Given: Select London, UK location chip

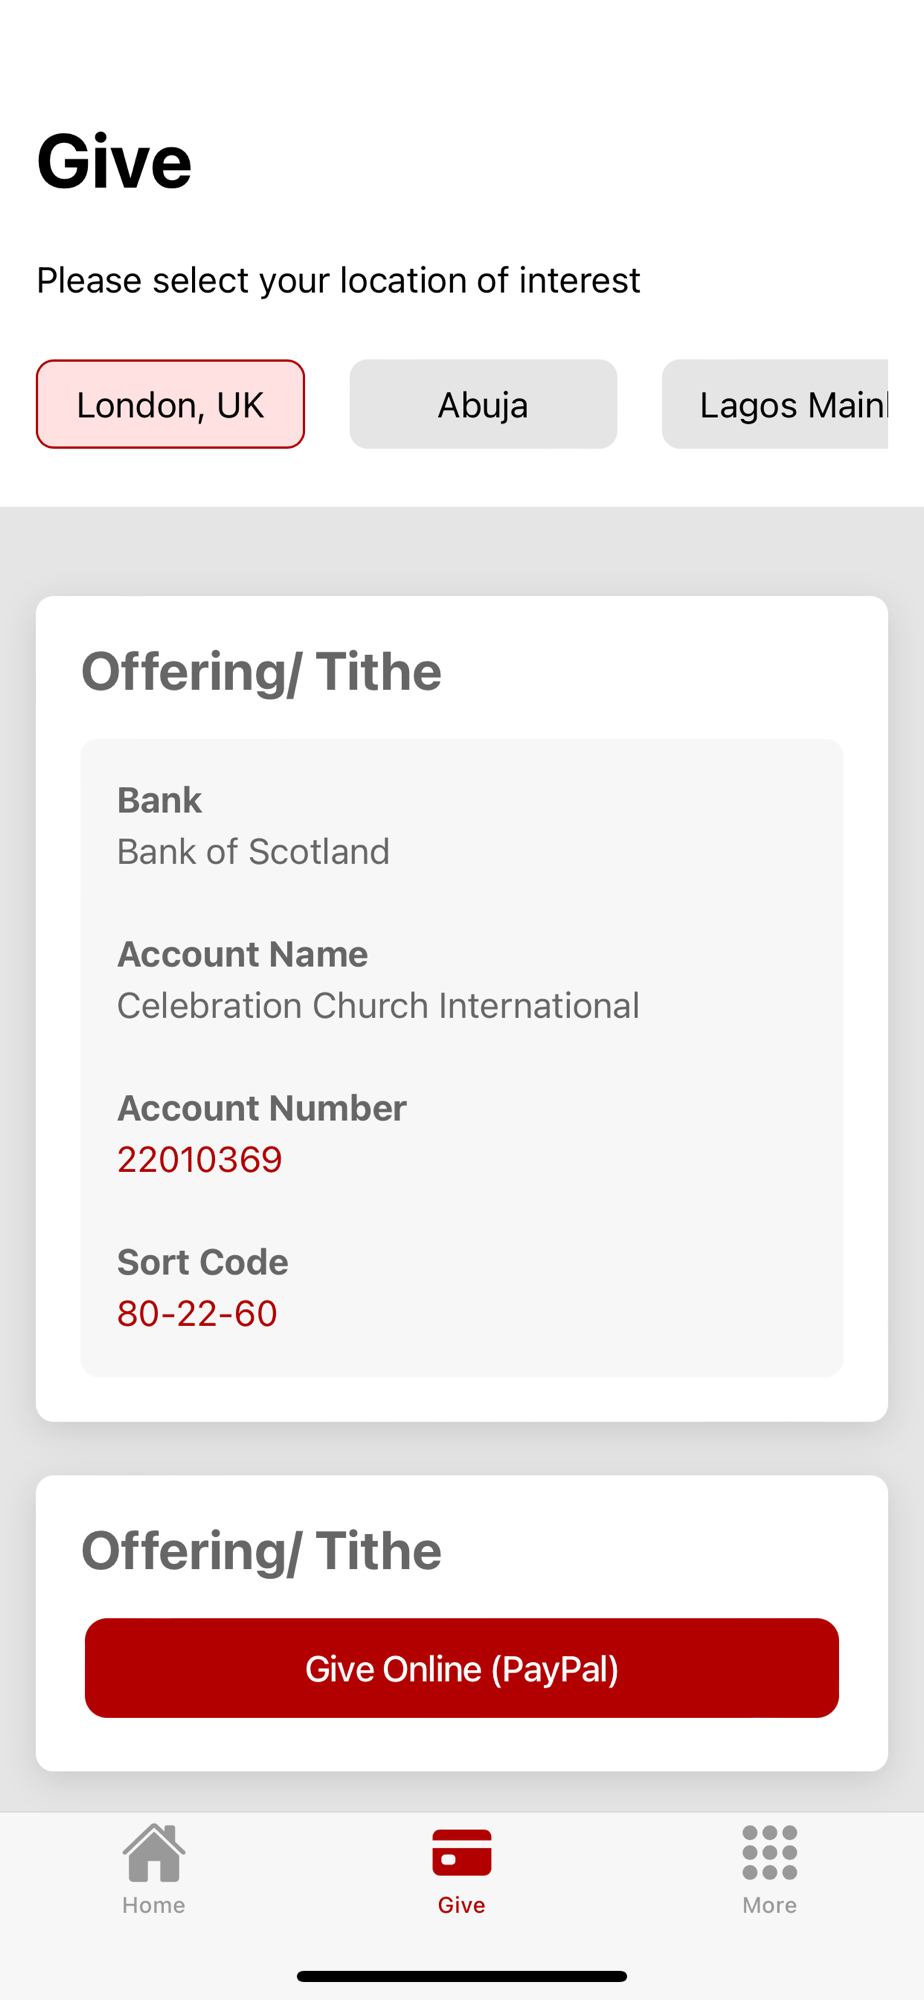Looking at the screenshot, I should (x=170, y=404).
